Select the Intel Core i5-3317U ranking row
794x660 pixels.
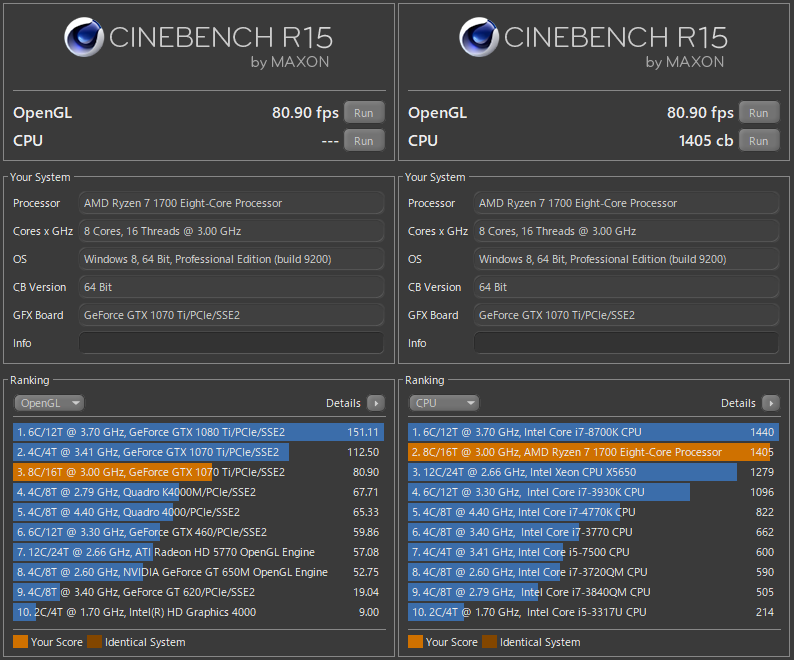tap(593, 612)
